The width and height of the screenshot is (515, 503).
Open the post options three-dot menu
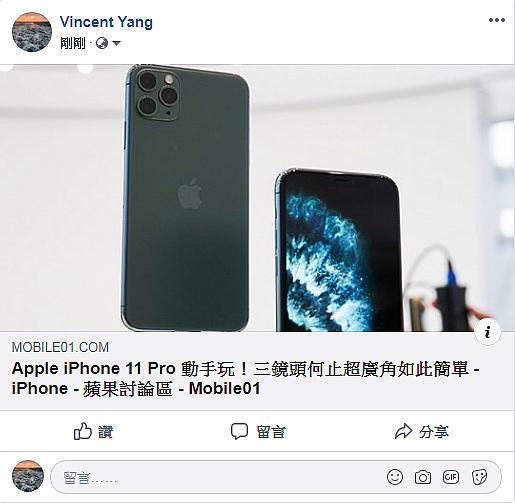pos(497,20)
